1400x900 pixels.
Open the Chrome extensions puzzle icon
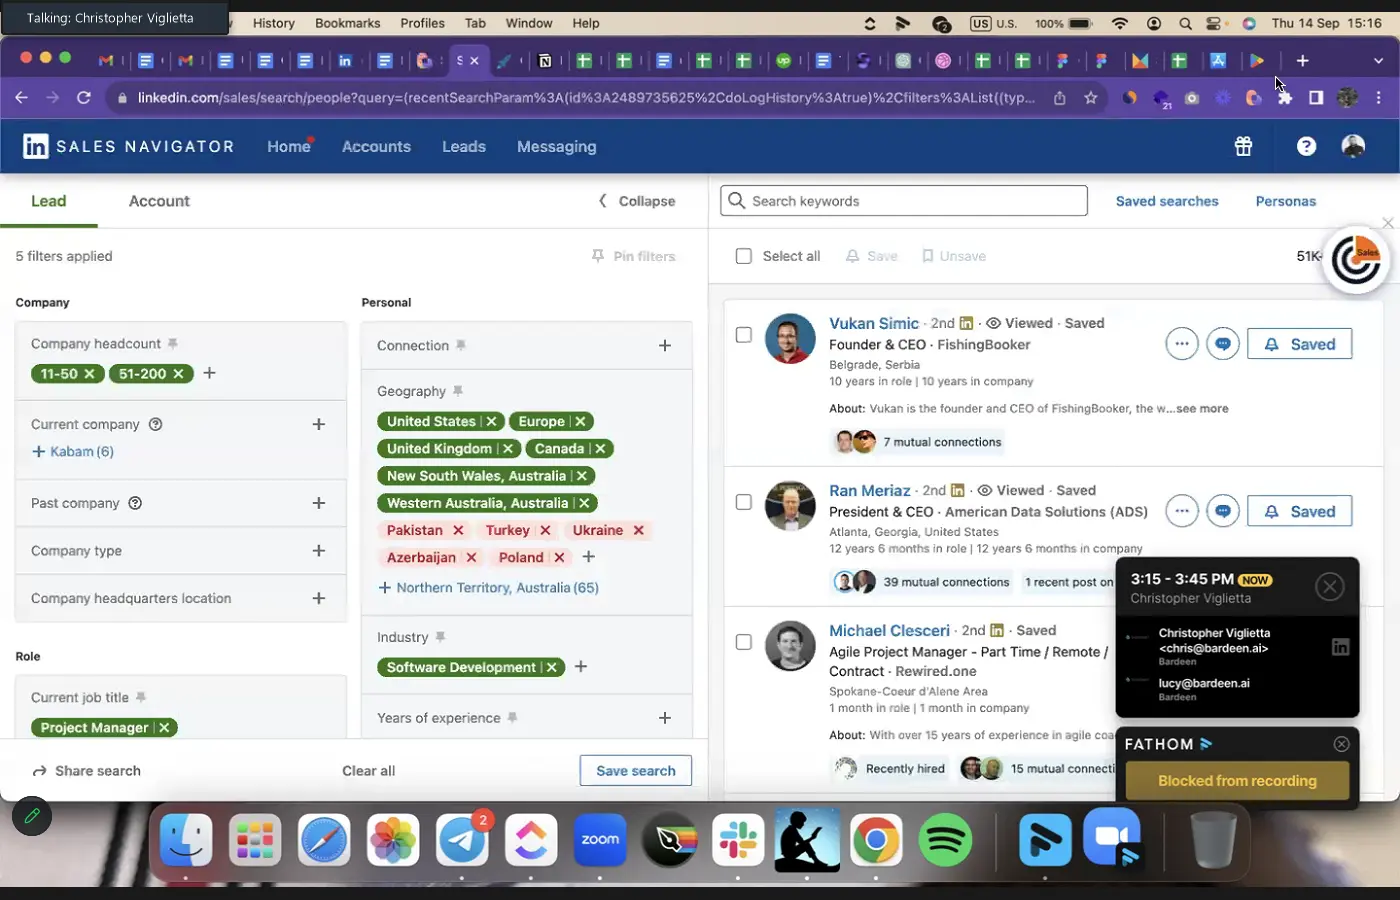tap(1284, 98)
